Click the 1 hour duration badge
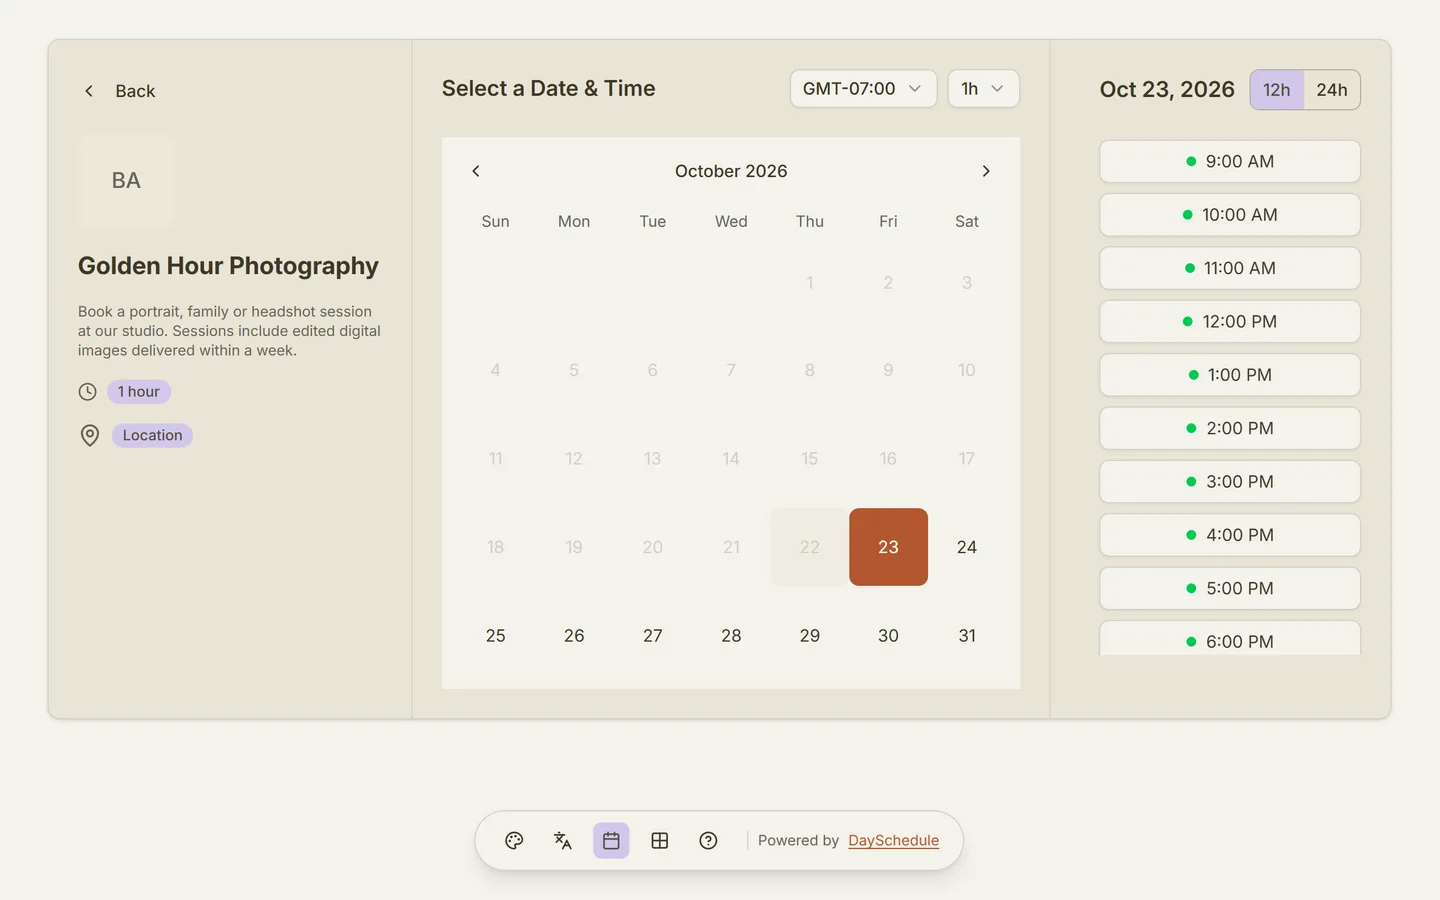 (x=139, y=392)
